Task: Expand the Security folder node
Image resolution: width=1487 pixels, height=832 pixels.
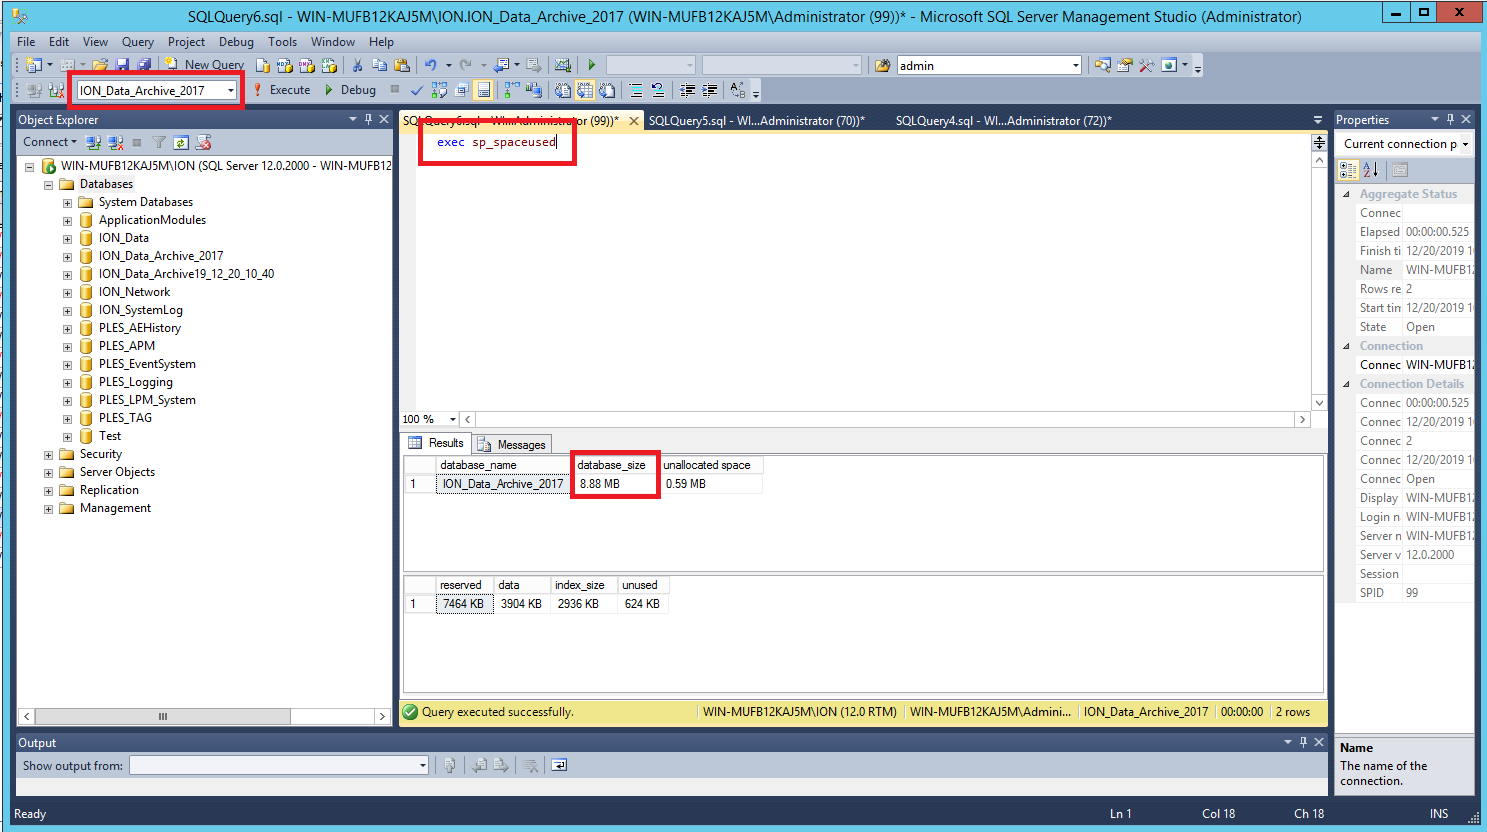Action: coord(48,454)
